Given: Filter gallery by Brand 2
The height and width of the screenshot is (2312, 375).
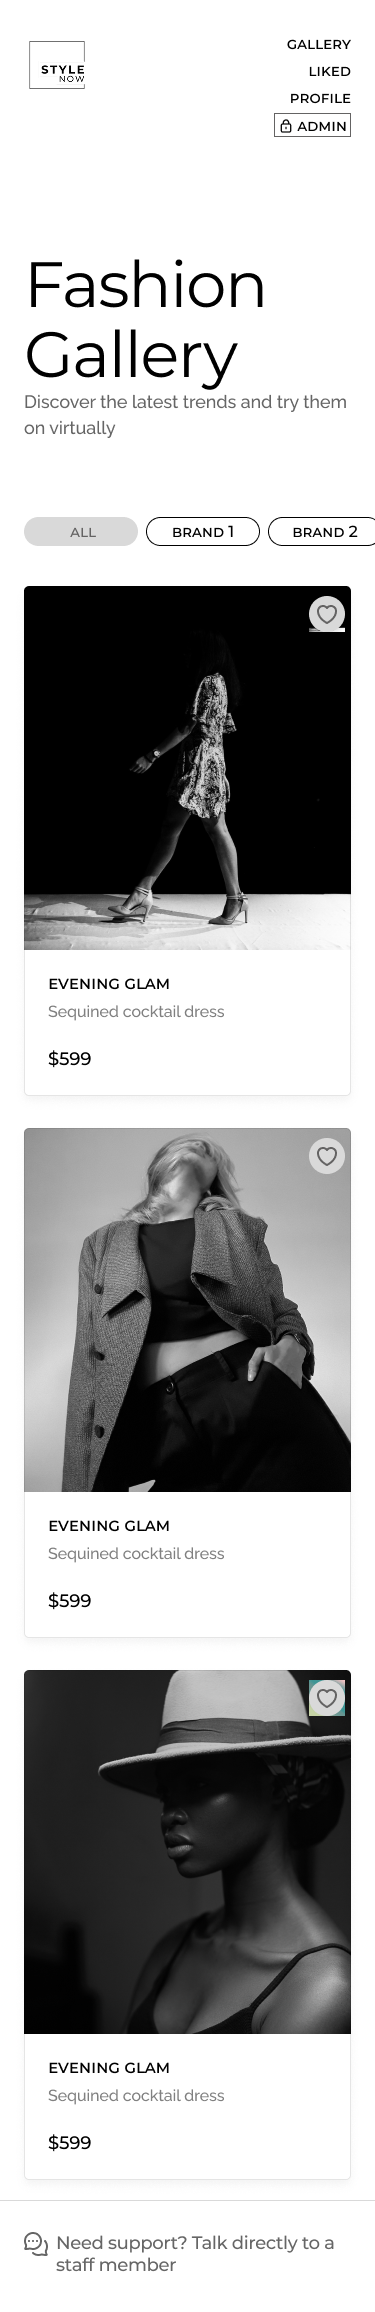Looking at the screenshot, I should pyautogui.click(x=322, y=531).
